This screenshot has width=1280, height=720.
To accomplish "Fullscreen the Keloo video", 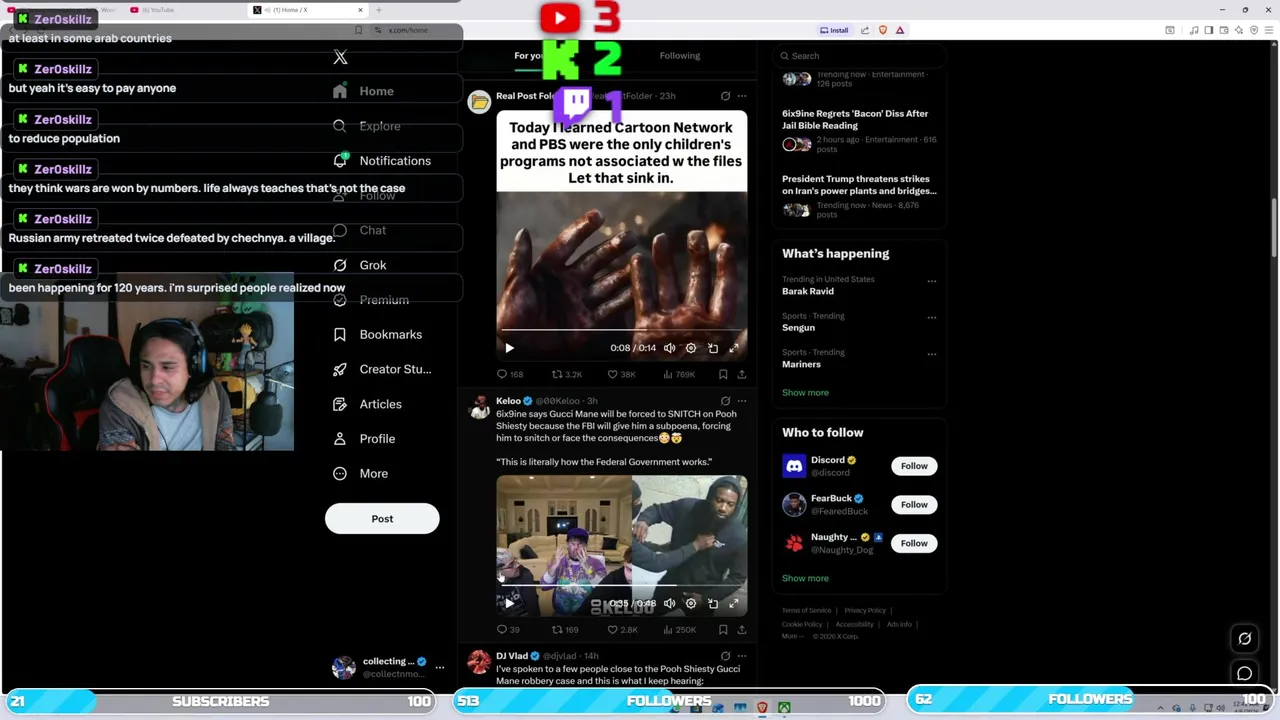I will [734, 603].
